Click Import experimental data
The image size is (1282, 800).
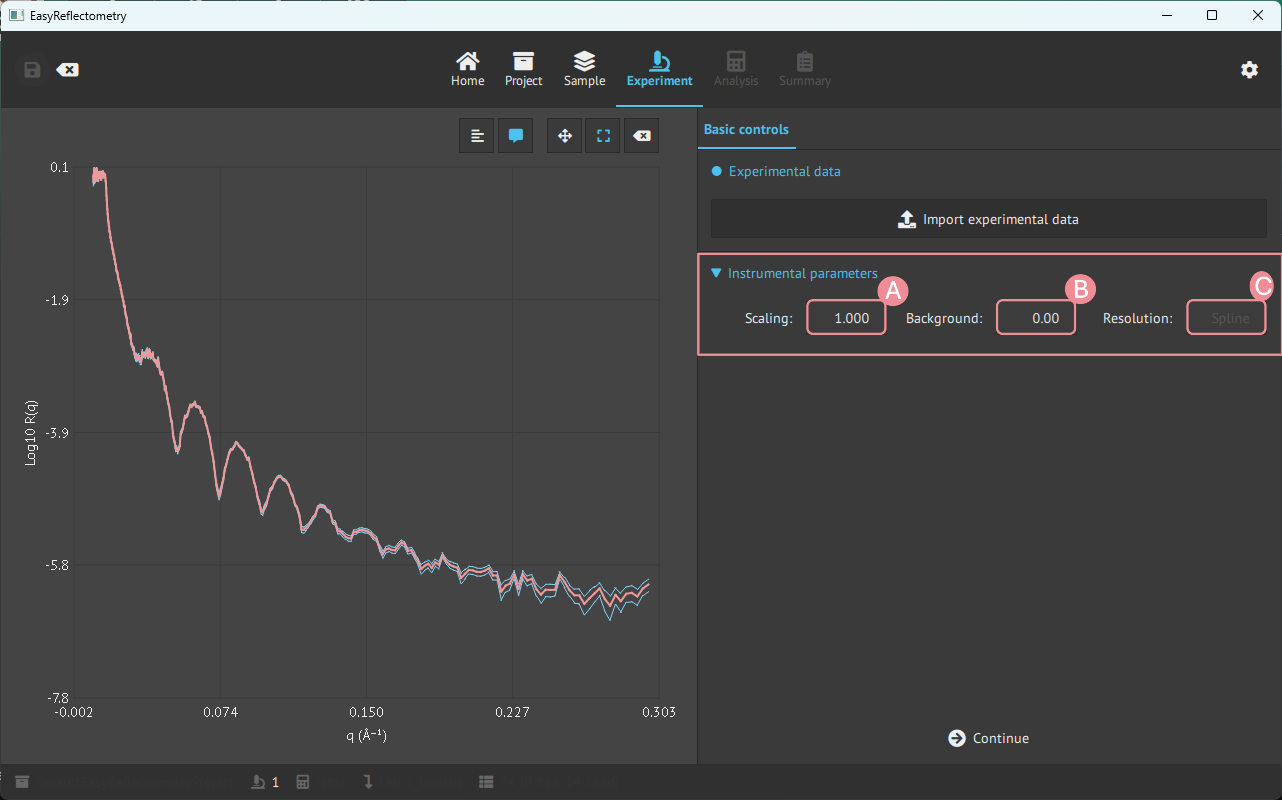(988, 218)
